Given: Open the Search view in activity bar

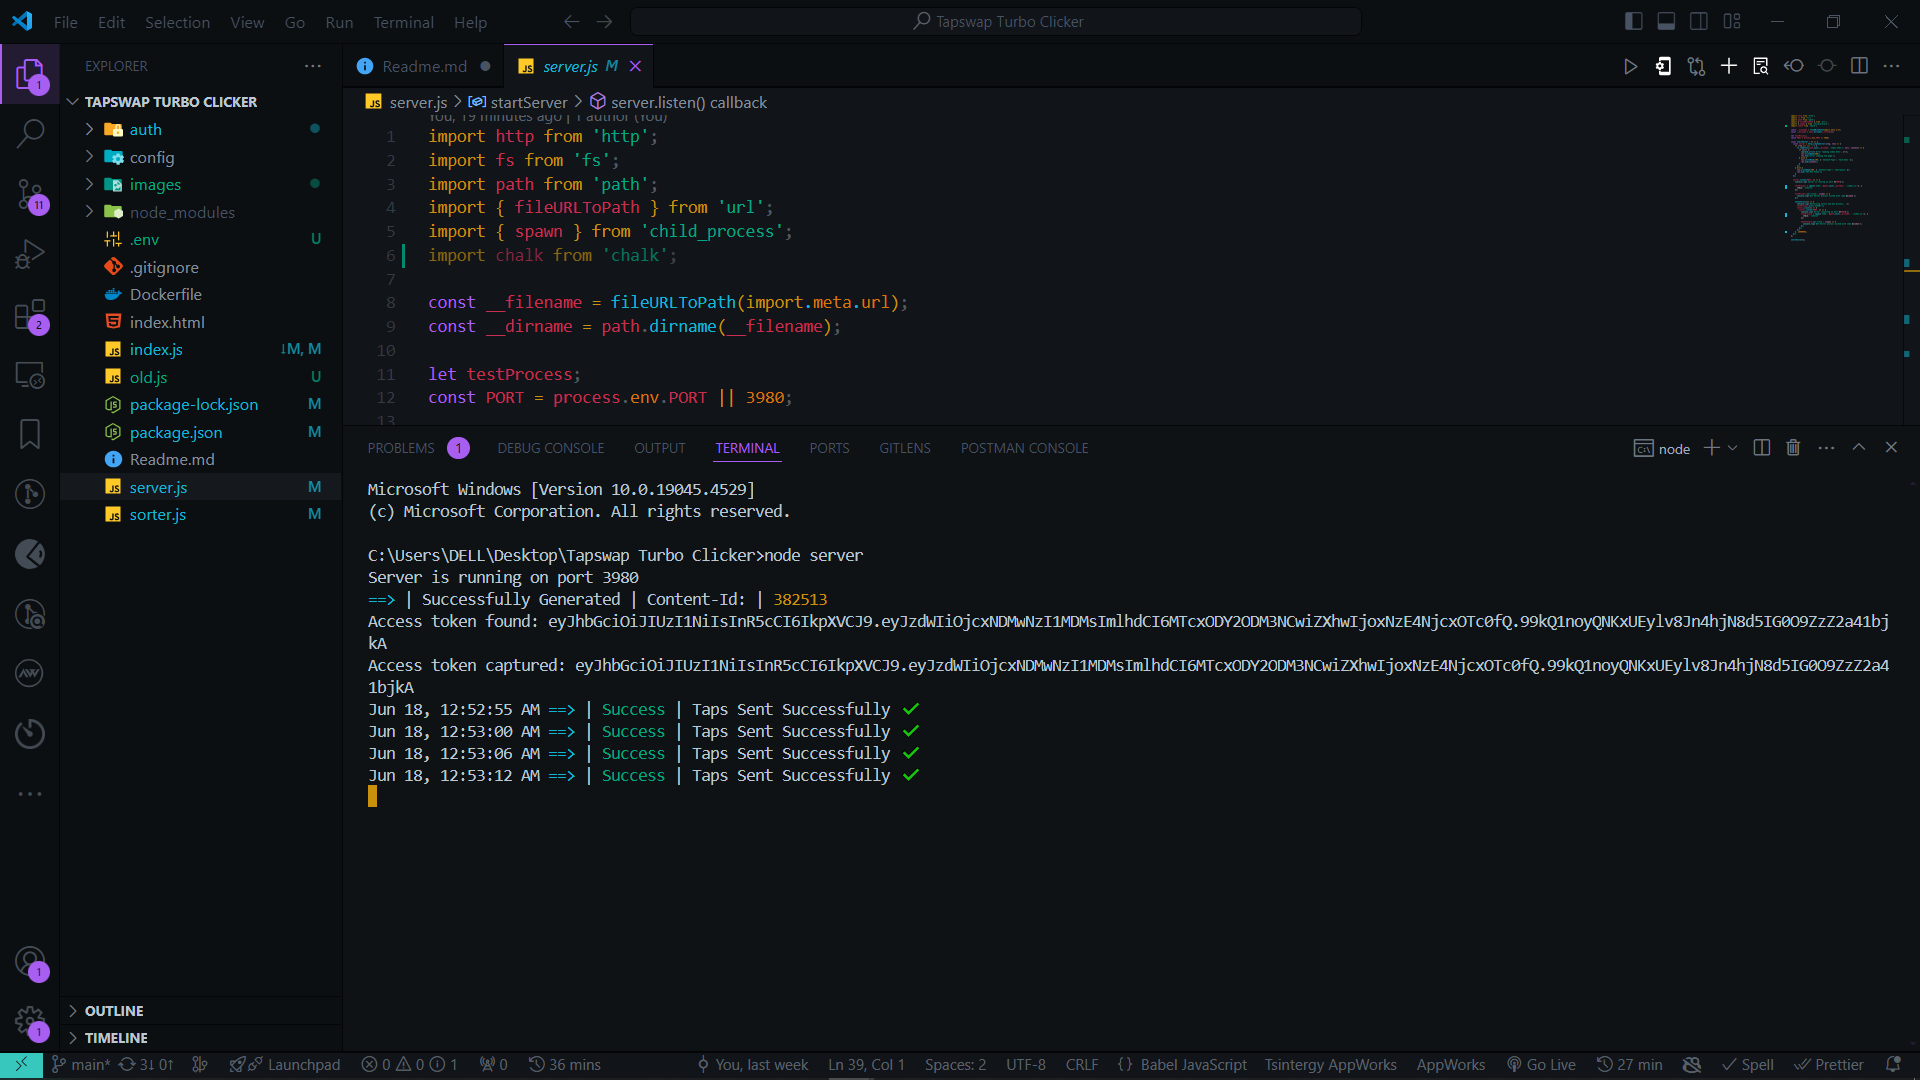Looking at the screenshot, I should click(x=30, y=133).
